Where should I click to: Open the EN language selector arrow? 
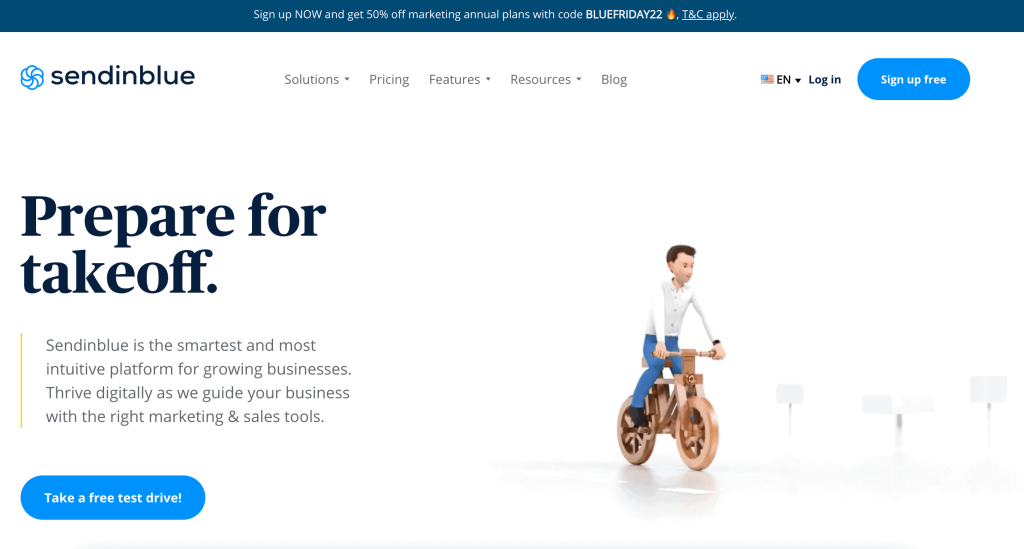[x=798, y=80]
